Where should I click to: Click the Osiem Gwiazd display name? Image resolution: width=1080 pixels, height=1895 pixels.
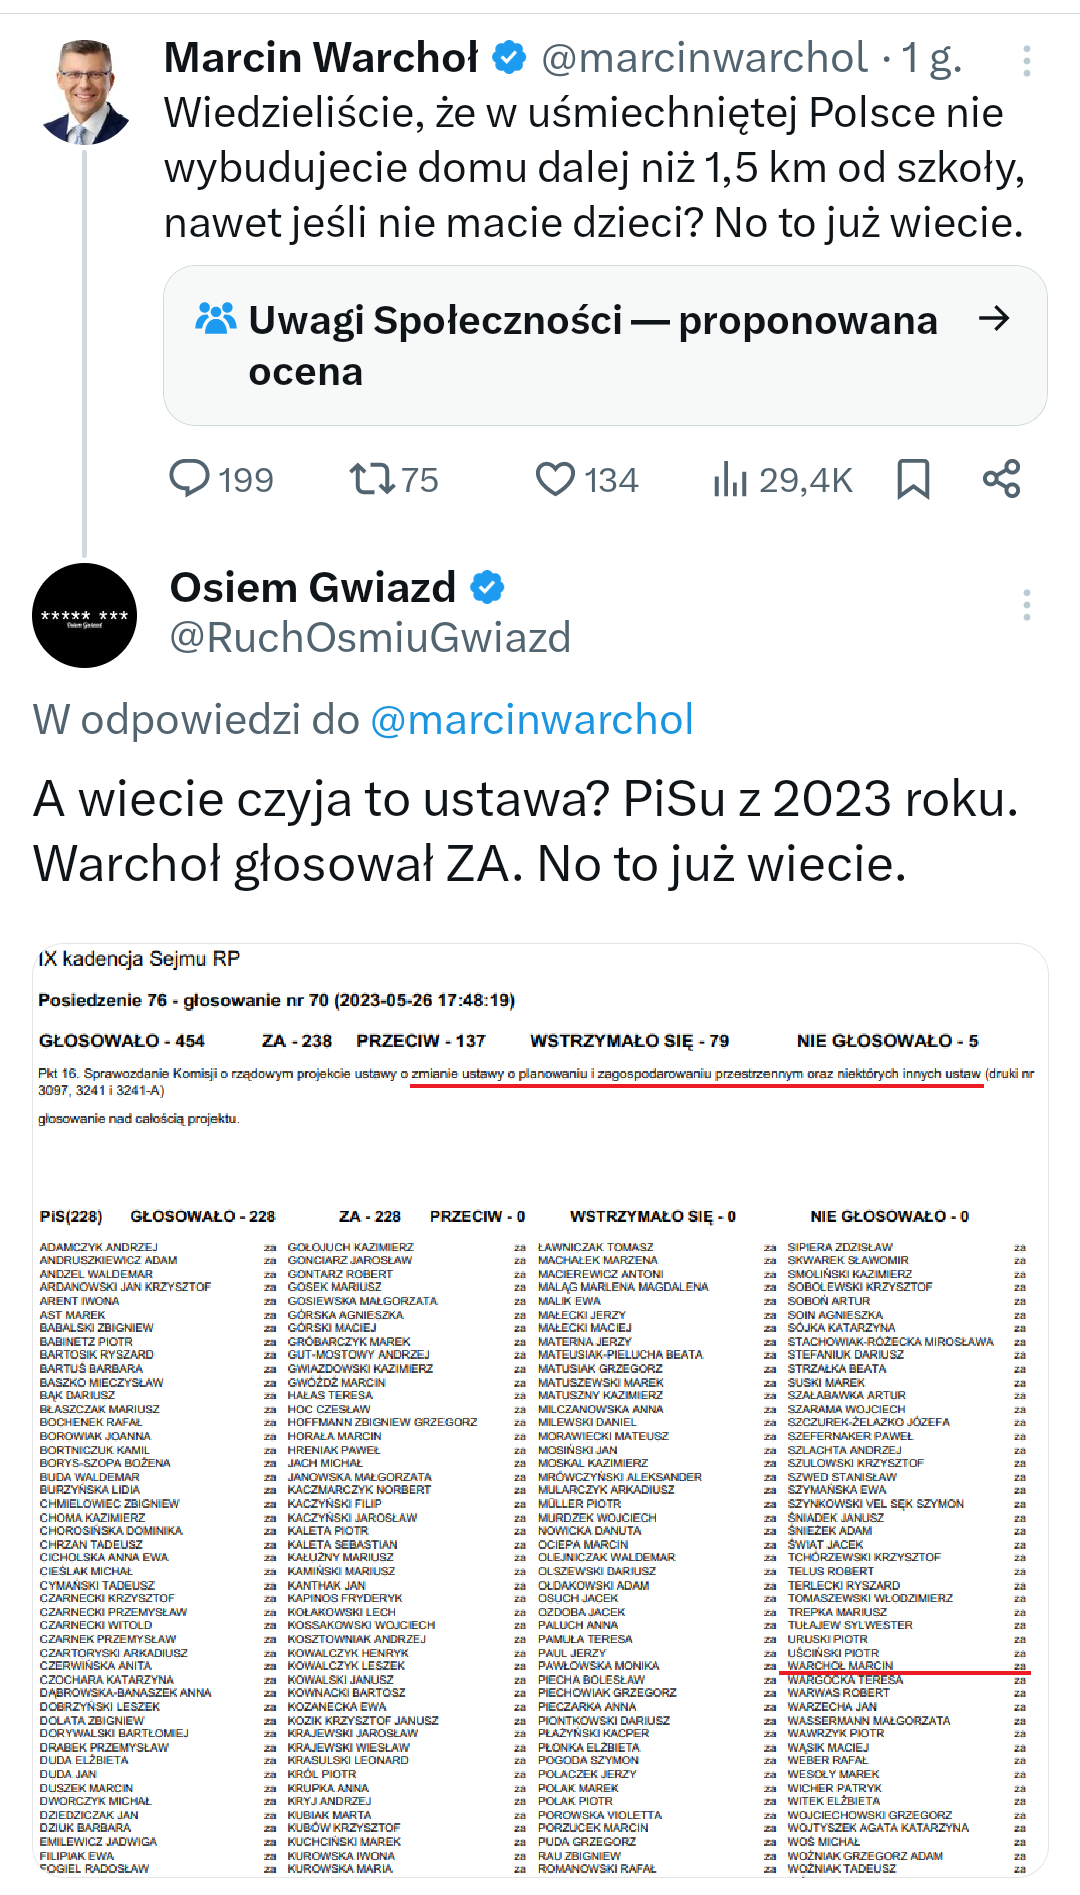pyautogui.click(x=313, y=587)
